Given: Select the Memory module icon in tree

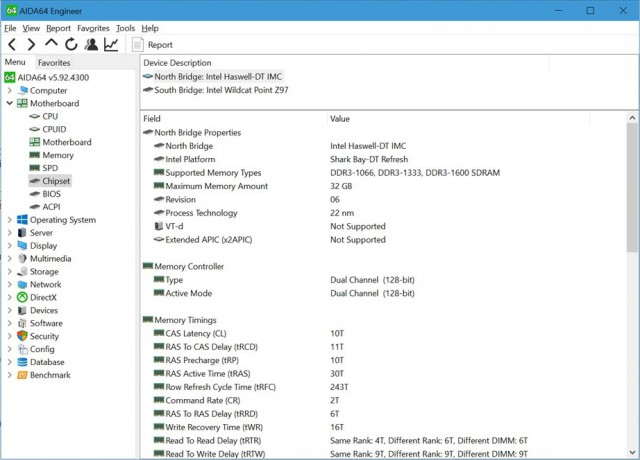Looking at the screenshot, I should [35, 155].
